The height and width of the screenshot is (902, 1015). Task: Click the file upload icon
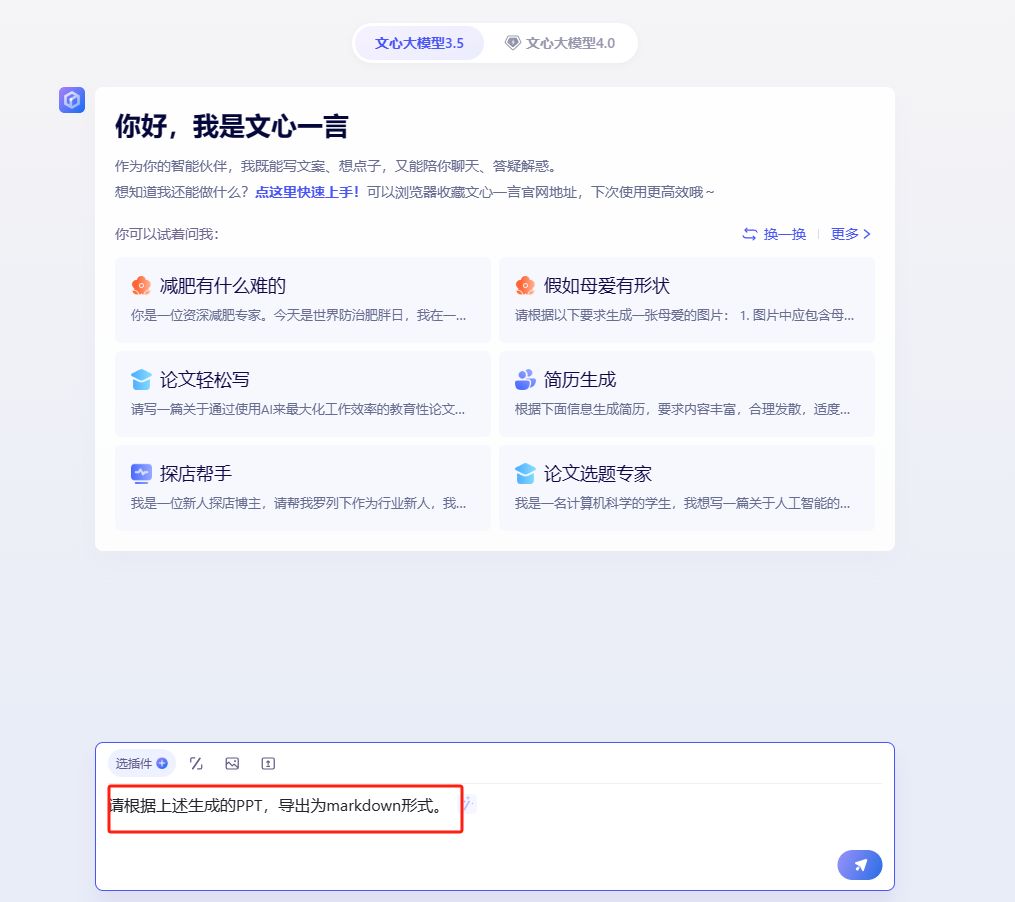pyautogui.click(x=268, y=763)
